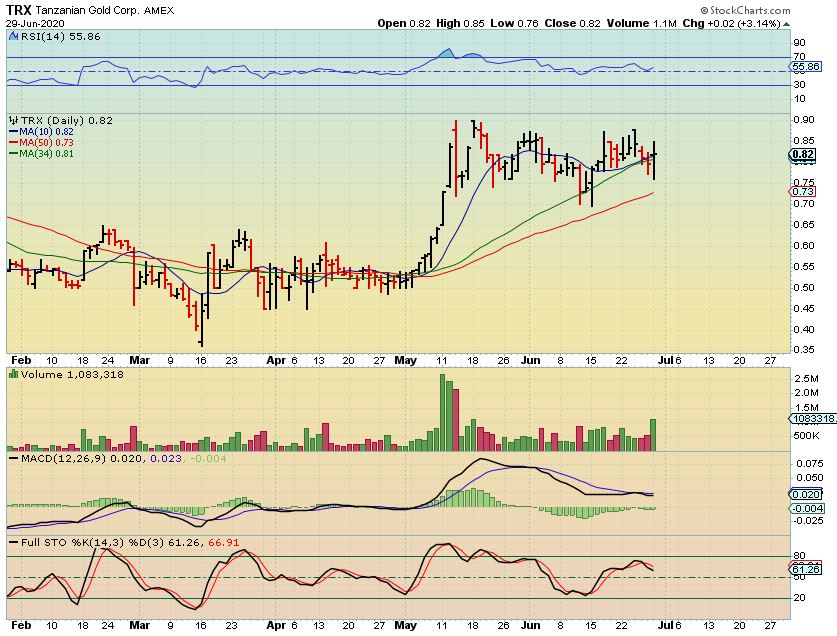Click the light green -0.004 histogram value in MACD label
837x636 pixels.
(x=208, y=459)
